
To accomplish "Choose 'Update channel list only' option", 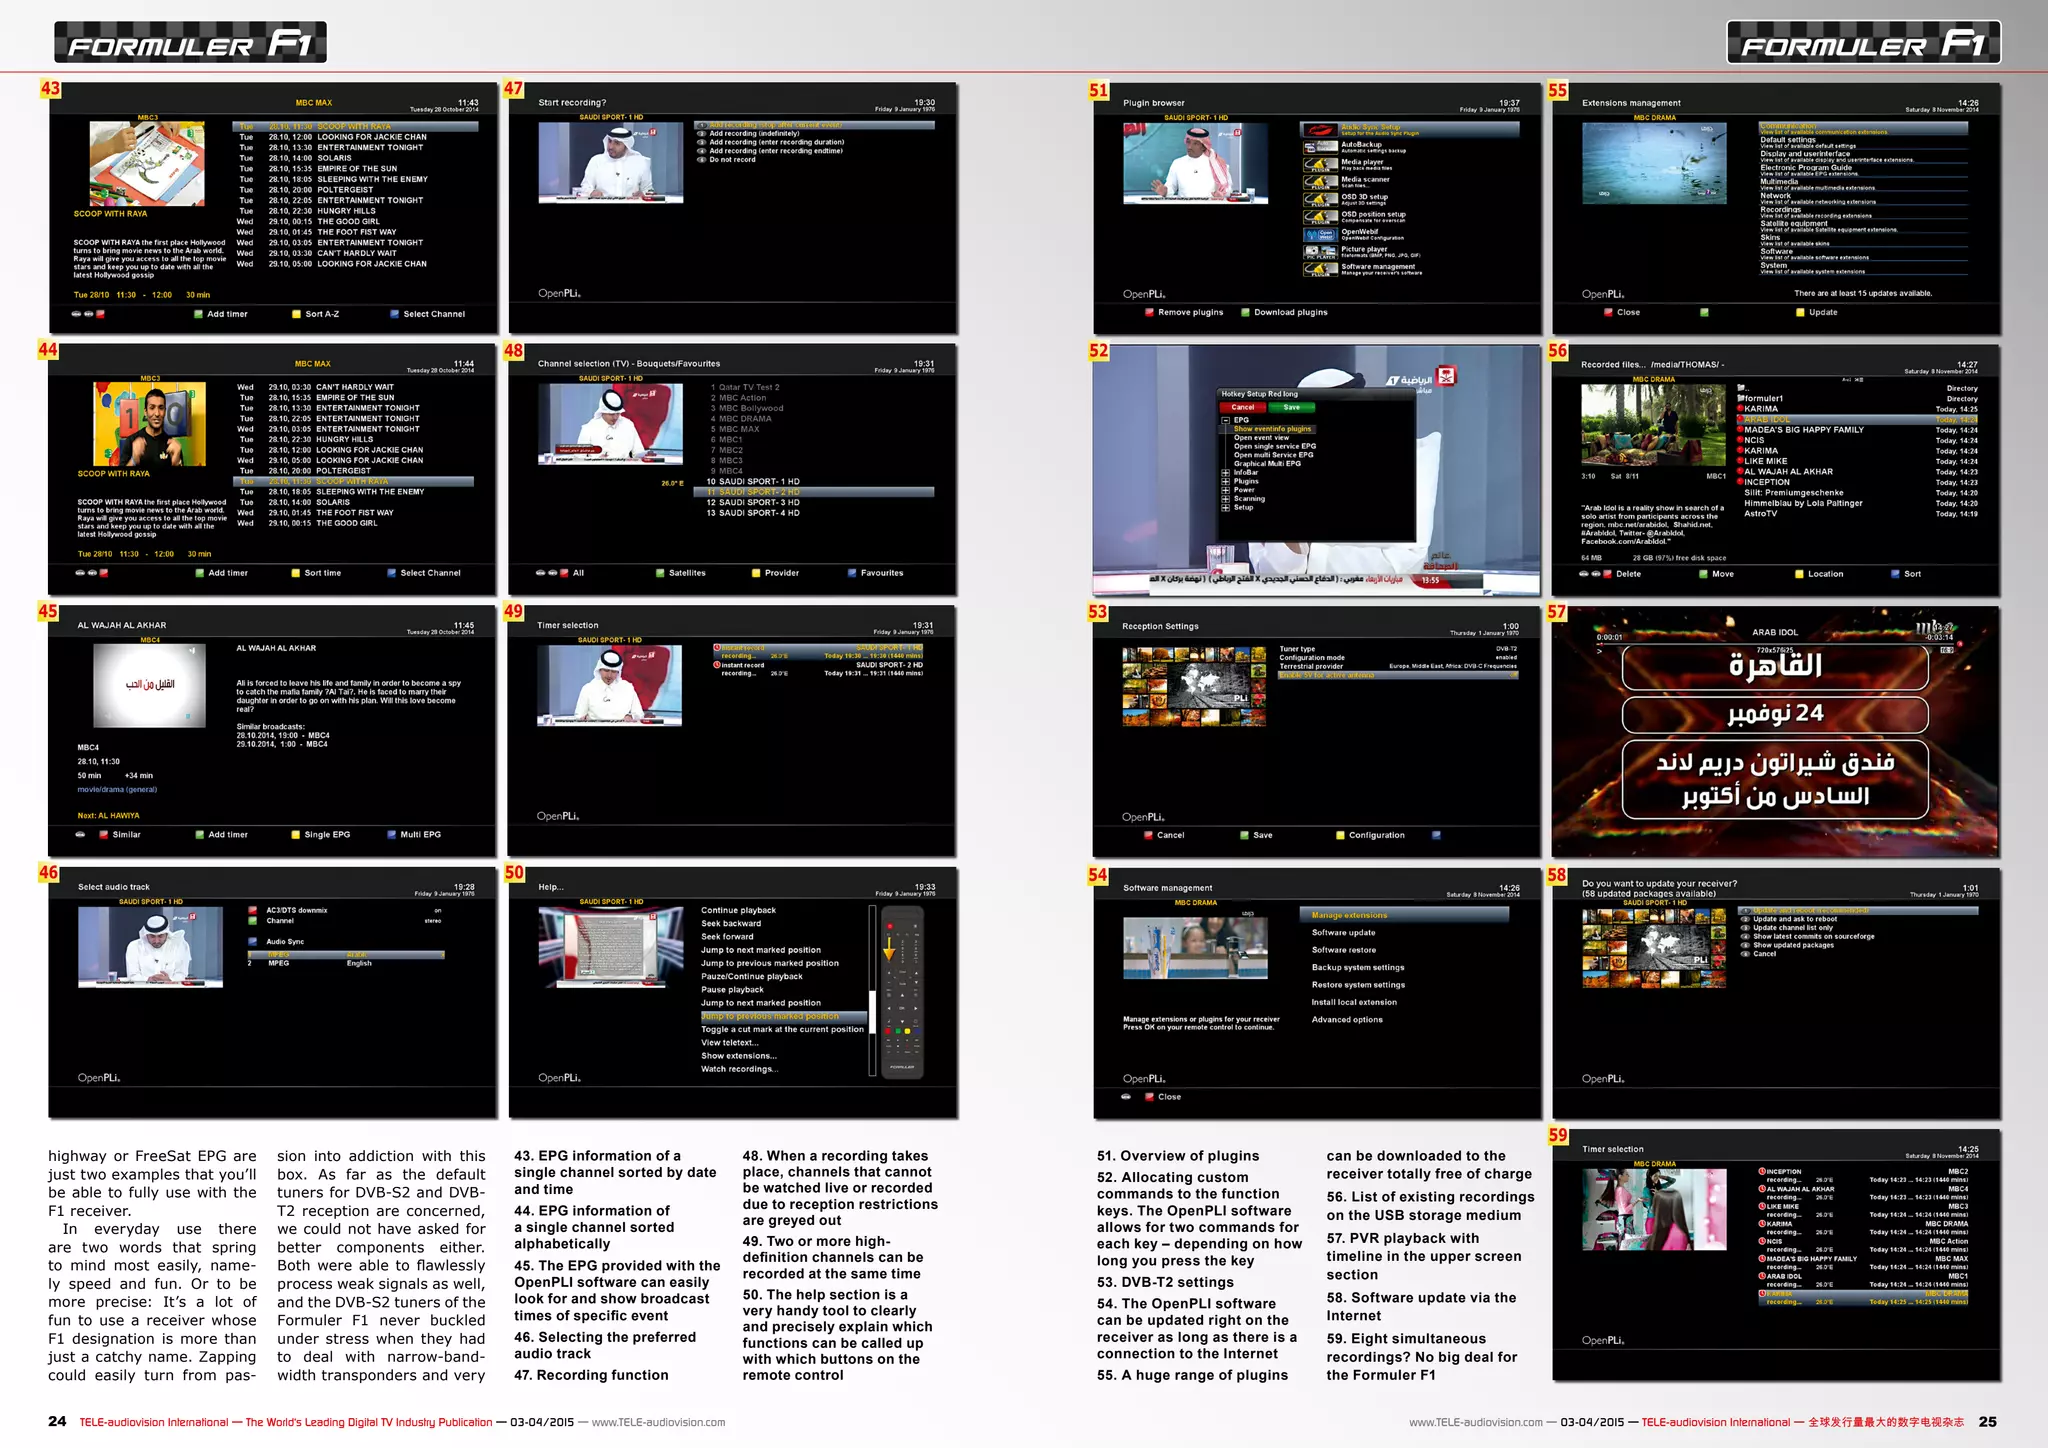I will [x=1786, y=928].
